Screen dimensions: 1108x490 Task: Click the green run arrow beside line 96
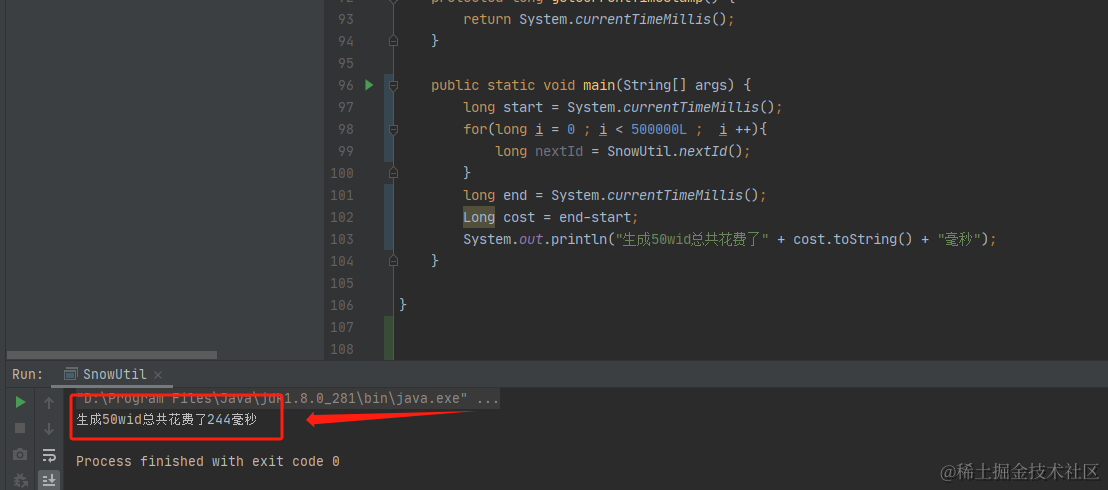pos(369,85)
